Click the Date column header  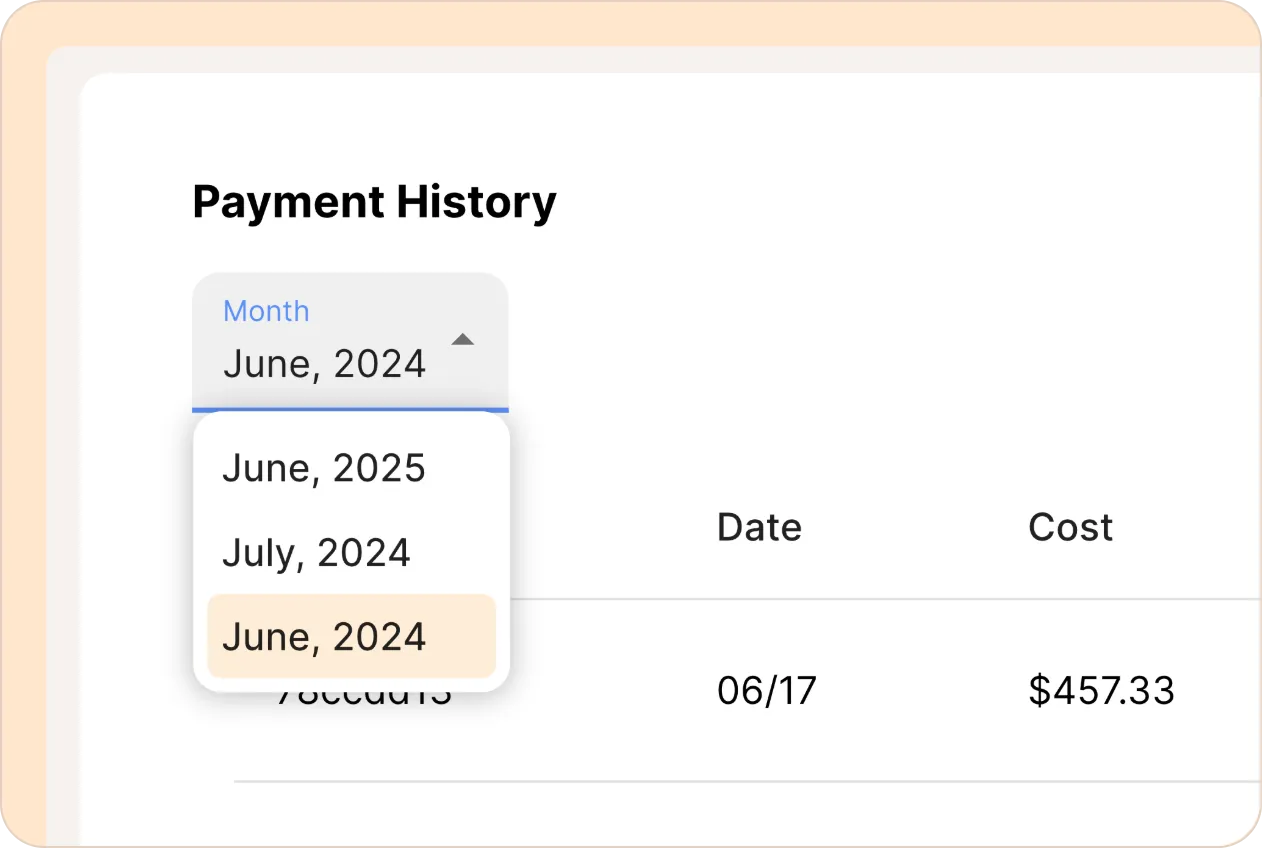click(759, 527)
